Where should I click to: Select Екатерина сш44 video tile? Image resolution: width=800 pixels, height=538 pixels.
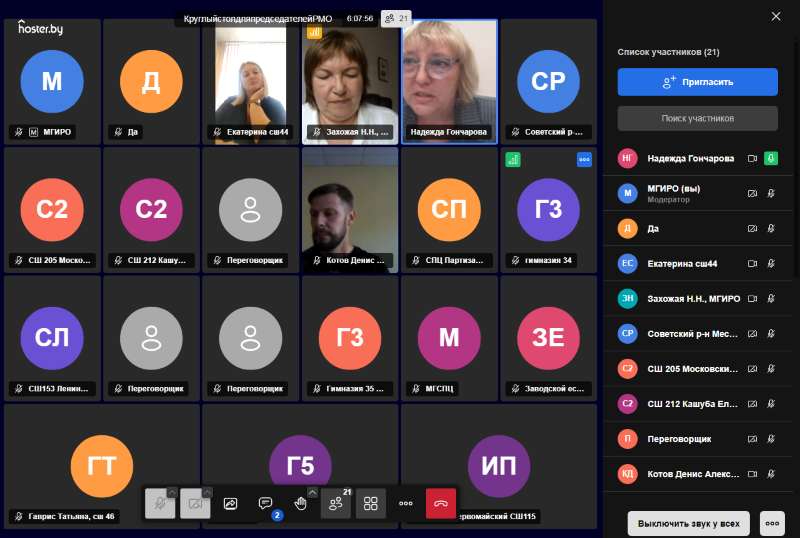251,82
